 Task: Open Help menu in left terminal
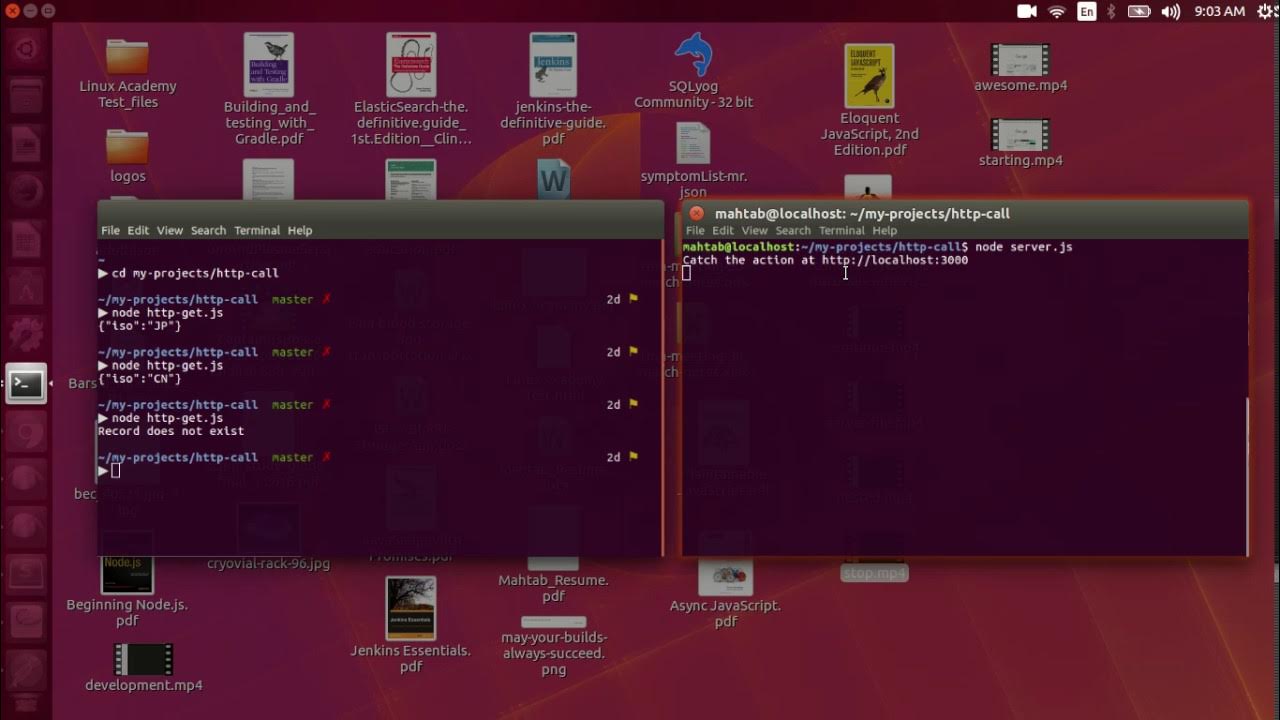(300, 230)
